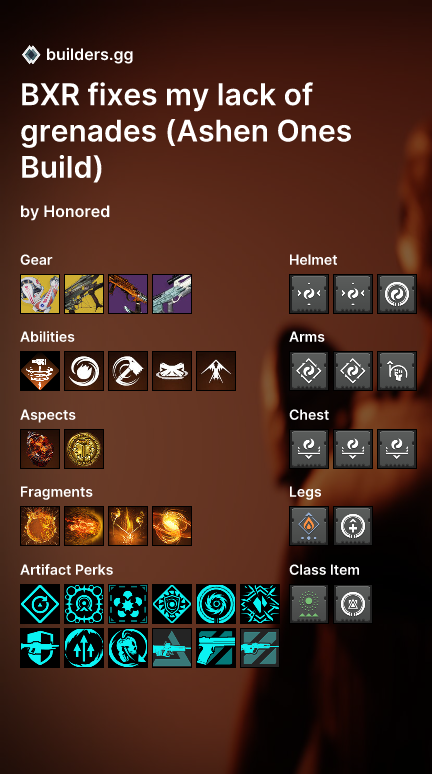Select the pistol artifact perk icon

[216, 648]
